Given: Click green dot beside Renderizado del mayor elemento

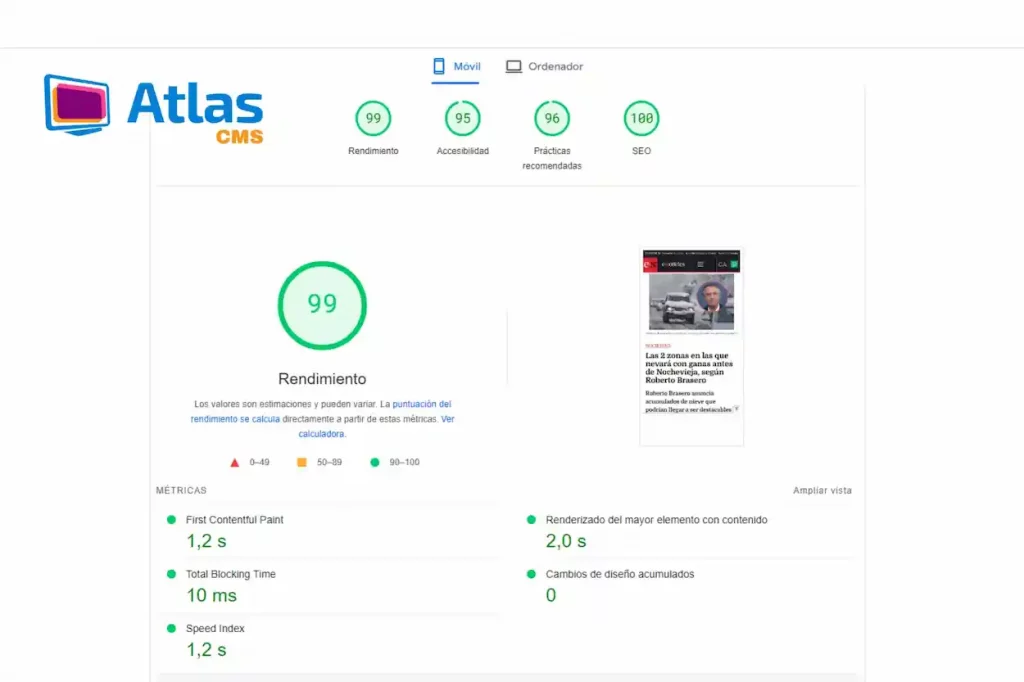Looking at the screenshot, I should tap(531, 520).
